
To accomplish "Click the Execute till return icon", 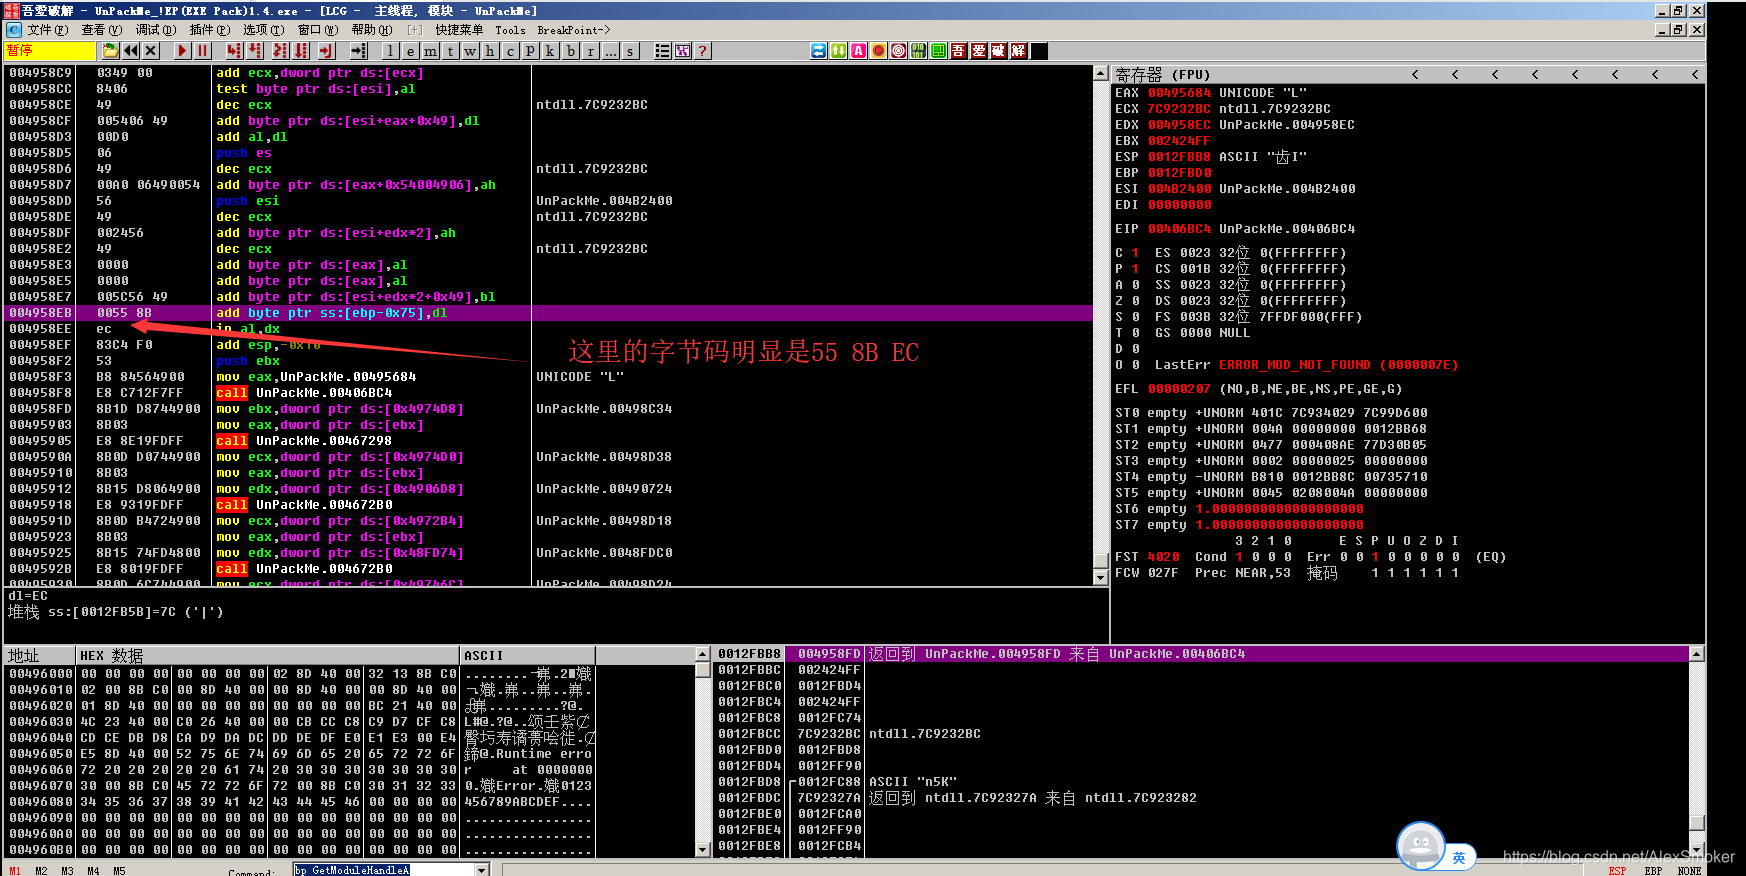I will pyautogui.click(x=327, y=51).
